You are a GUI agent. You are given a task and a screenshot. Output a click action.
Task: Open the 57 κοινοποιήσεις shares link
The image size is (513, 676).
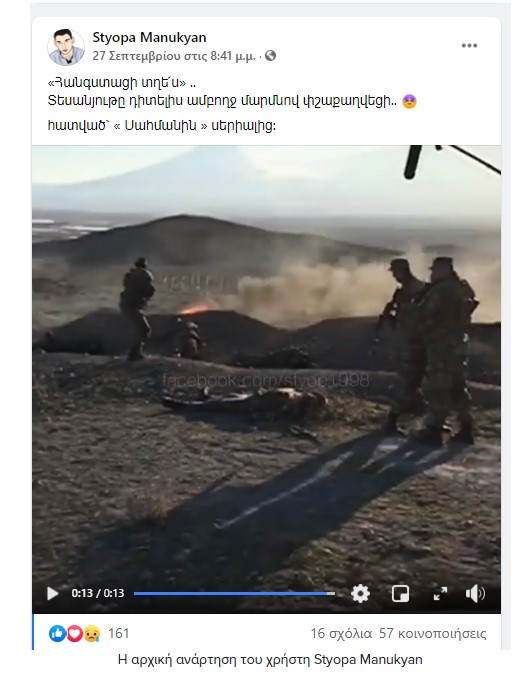click(x=432, y=633)
